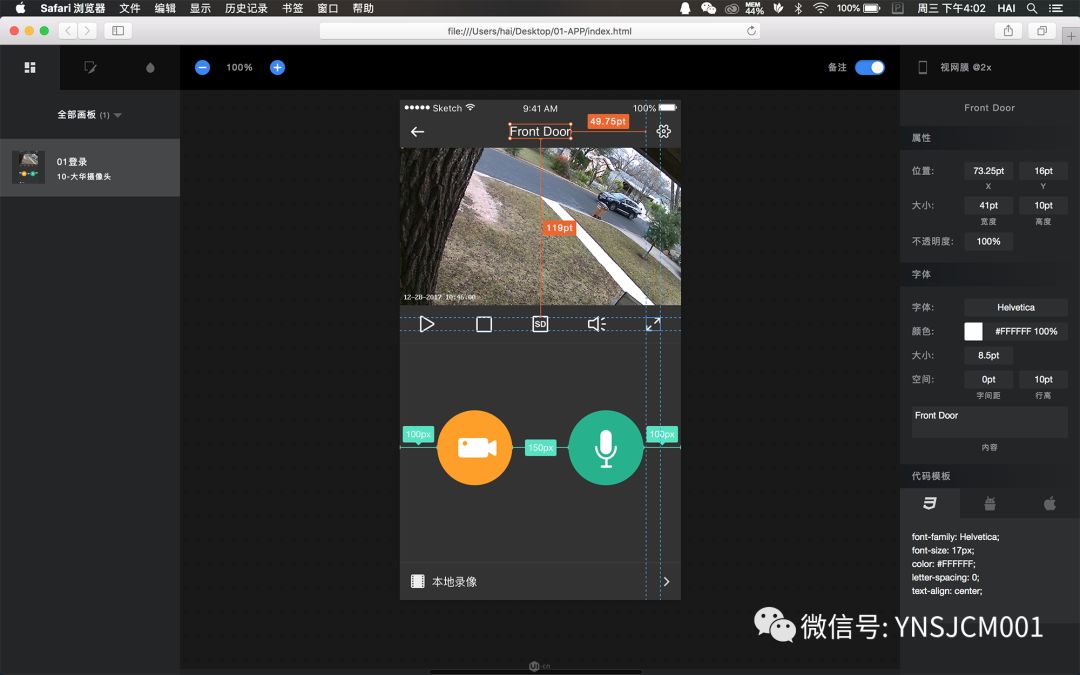Select the iOS code template icon

(1049, 503)
